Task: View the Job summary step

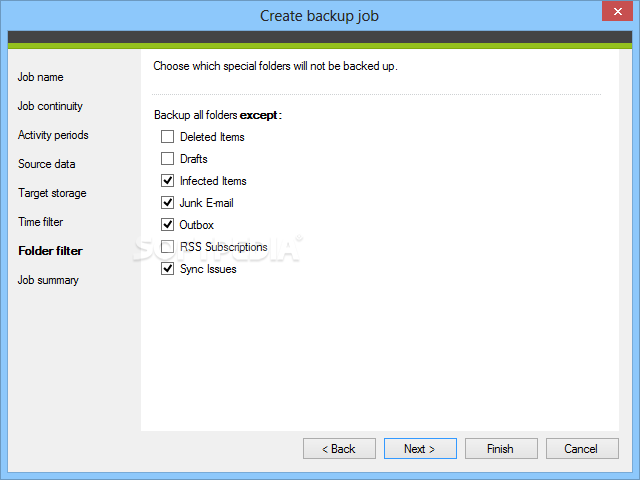Action: [48, 280]
